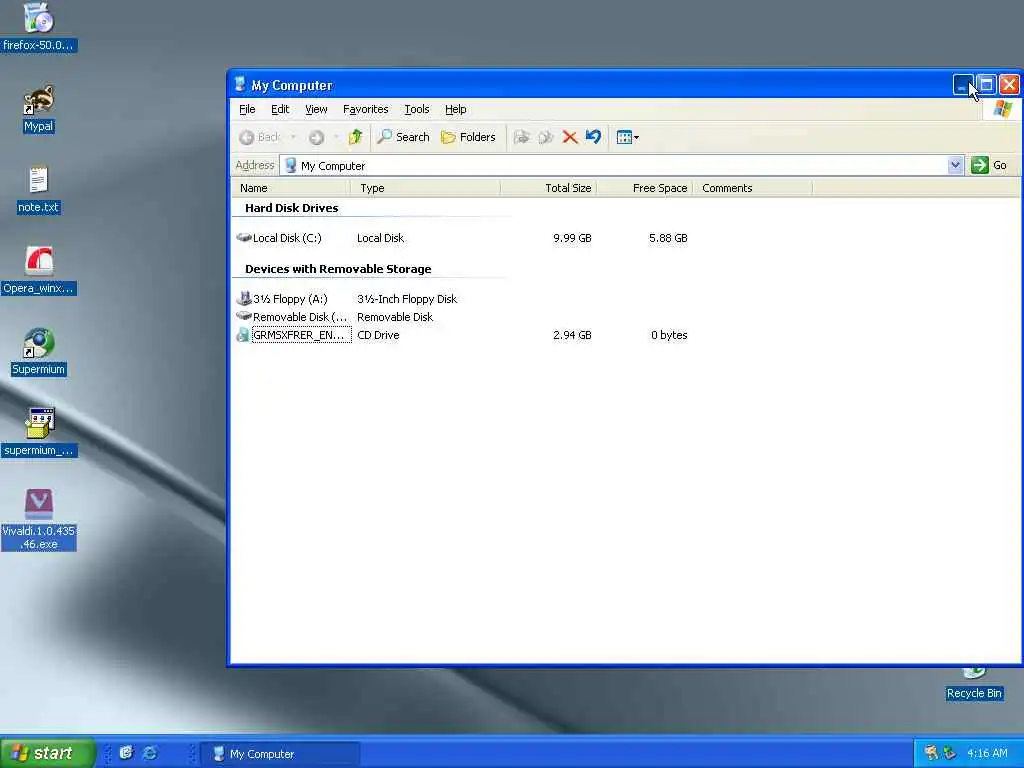Go up one folder level icon
Image resolution: width=1024 pixels, height=768 pixels.
tap(355, 137)
